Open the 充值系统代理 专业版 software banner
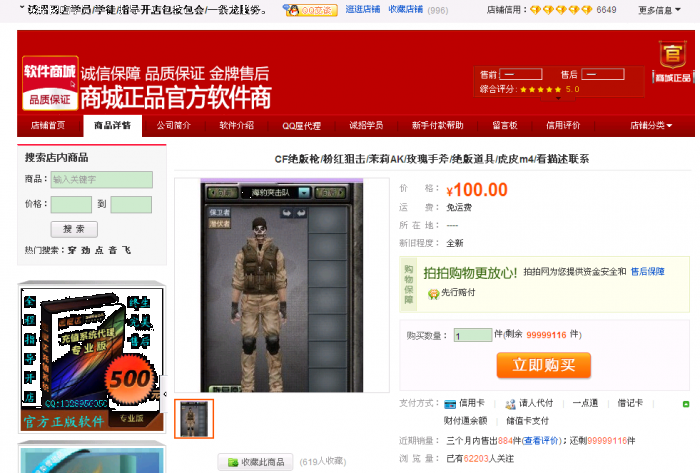 coord(92,359)
